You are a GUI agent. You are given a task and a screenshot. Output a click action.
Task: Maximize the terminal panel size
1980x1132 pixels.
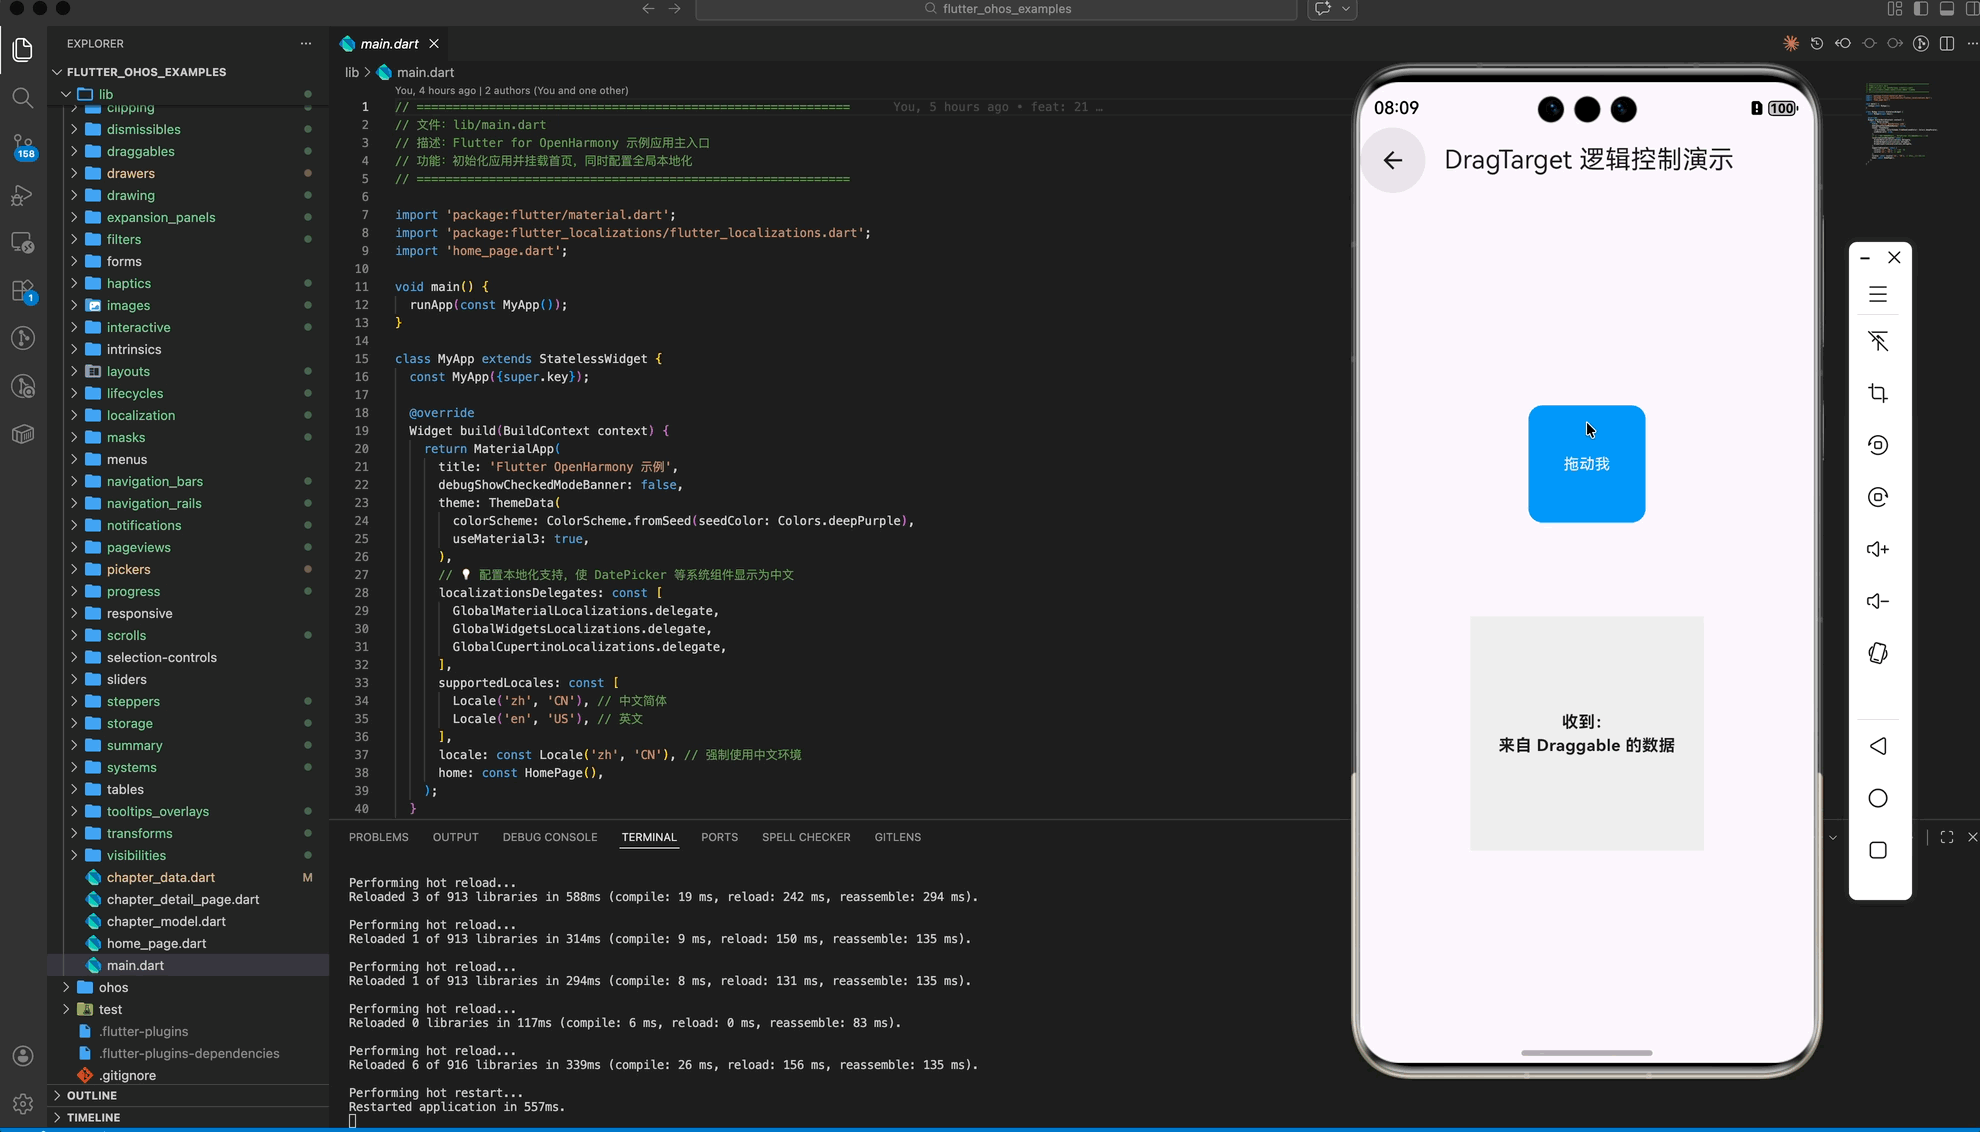click(1946, 837)
